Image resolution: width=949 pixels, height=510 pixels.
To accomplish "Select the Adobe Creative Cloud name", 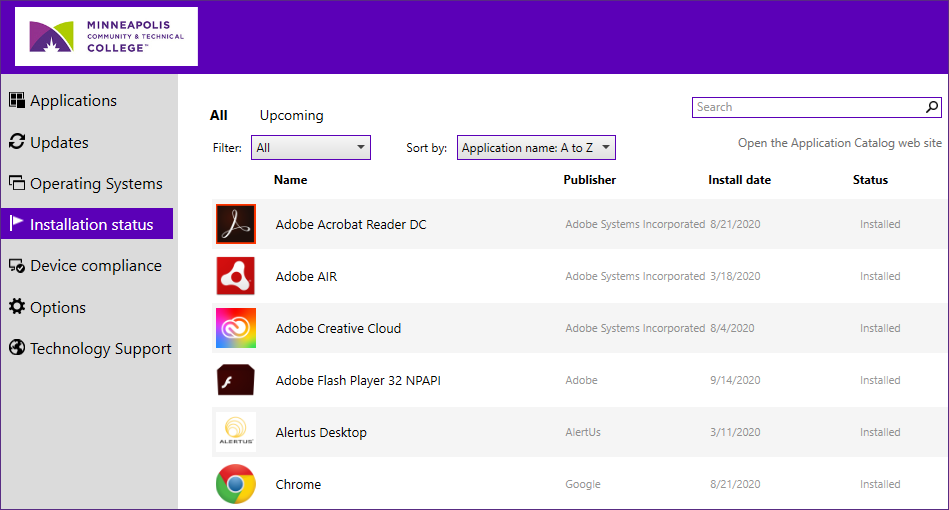I will [338, 329].
